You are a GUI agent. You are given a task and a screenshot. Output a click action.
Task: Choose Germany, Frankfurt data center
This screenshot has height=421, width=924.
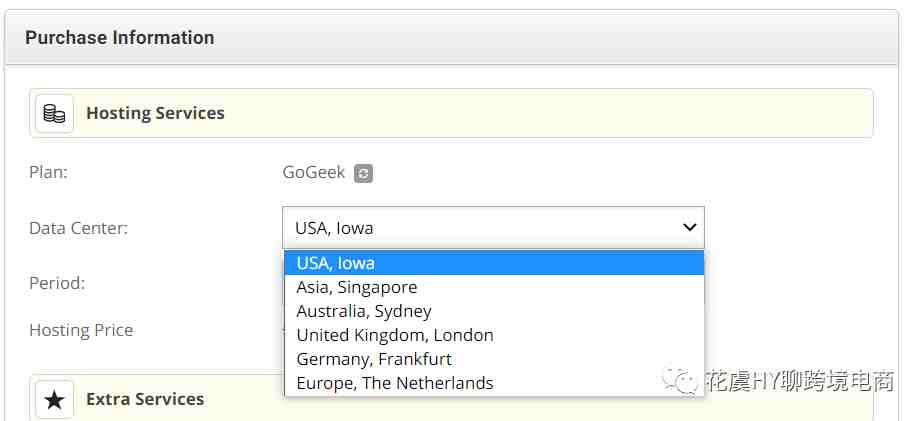pyautogui.click(x=494, y=359)
